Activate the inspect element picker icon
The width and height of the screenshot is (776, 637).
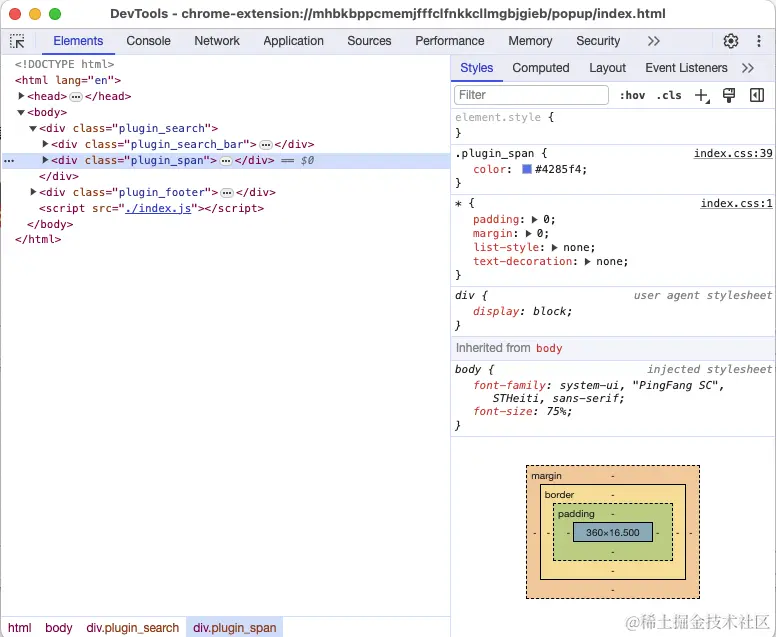[17, 41]
